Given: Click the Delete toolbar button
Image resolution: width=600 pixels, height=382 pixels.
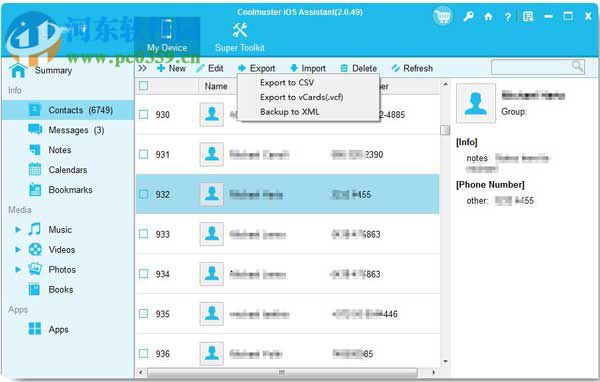Looking at the screenshot, I should tap(359, 68).
